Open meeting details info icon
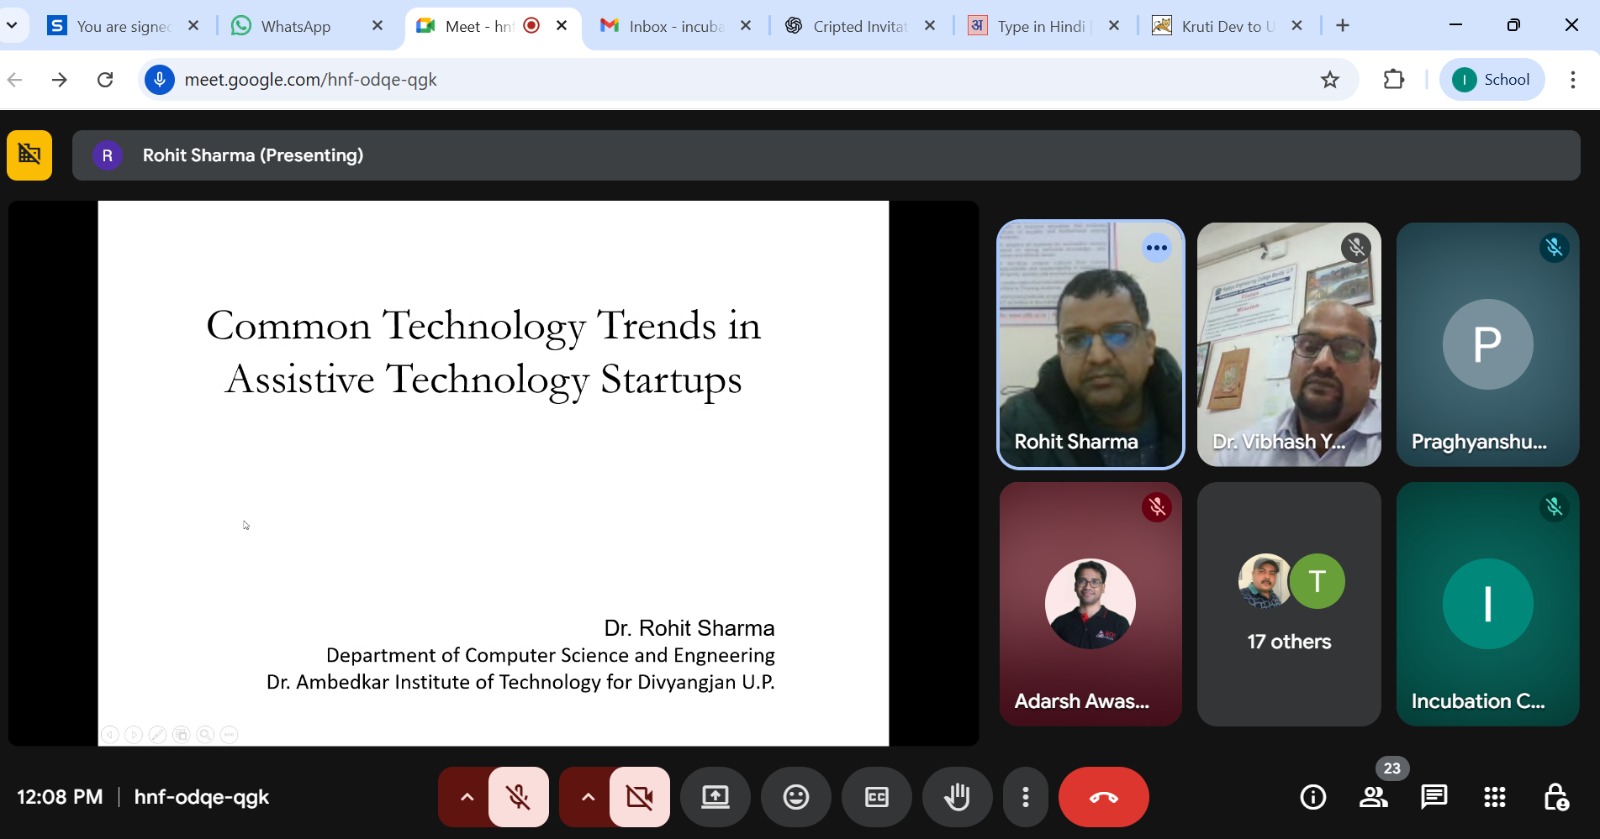 point(1313,797)
